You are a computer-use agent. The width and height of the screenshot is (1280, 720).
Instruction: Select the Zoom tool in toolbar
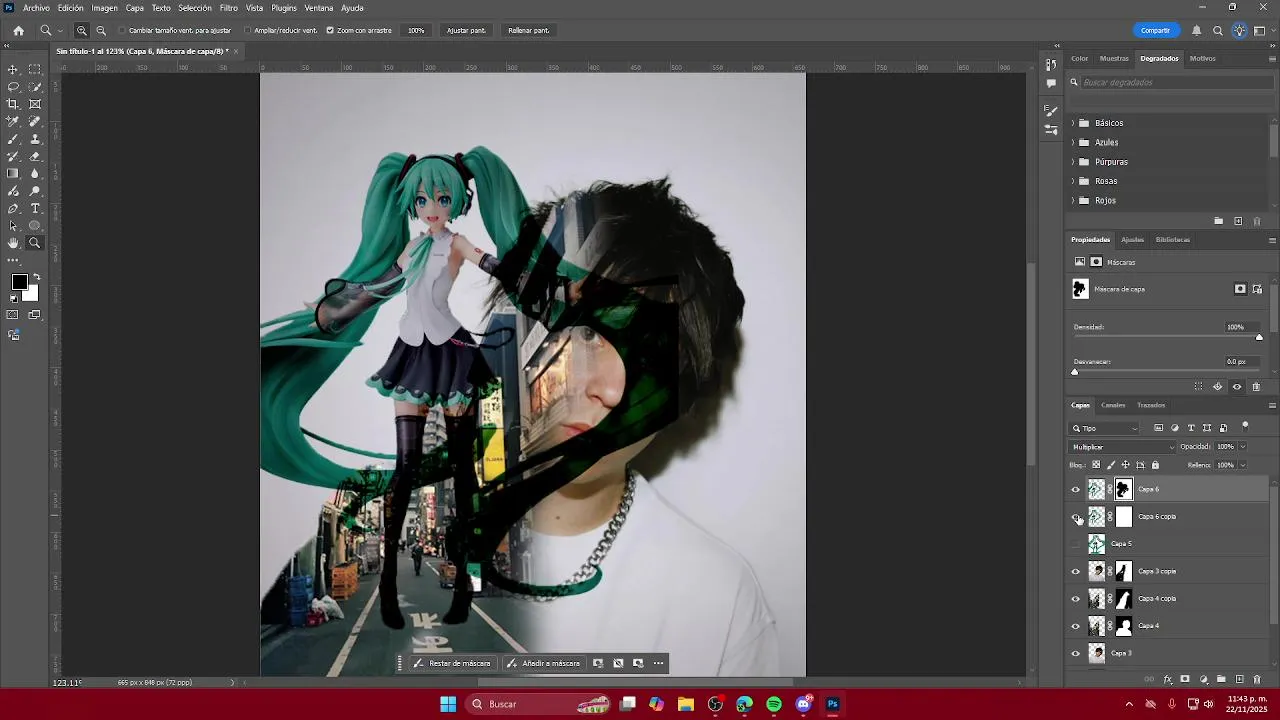pyautogui.click(x=35, y=243)
